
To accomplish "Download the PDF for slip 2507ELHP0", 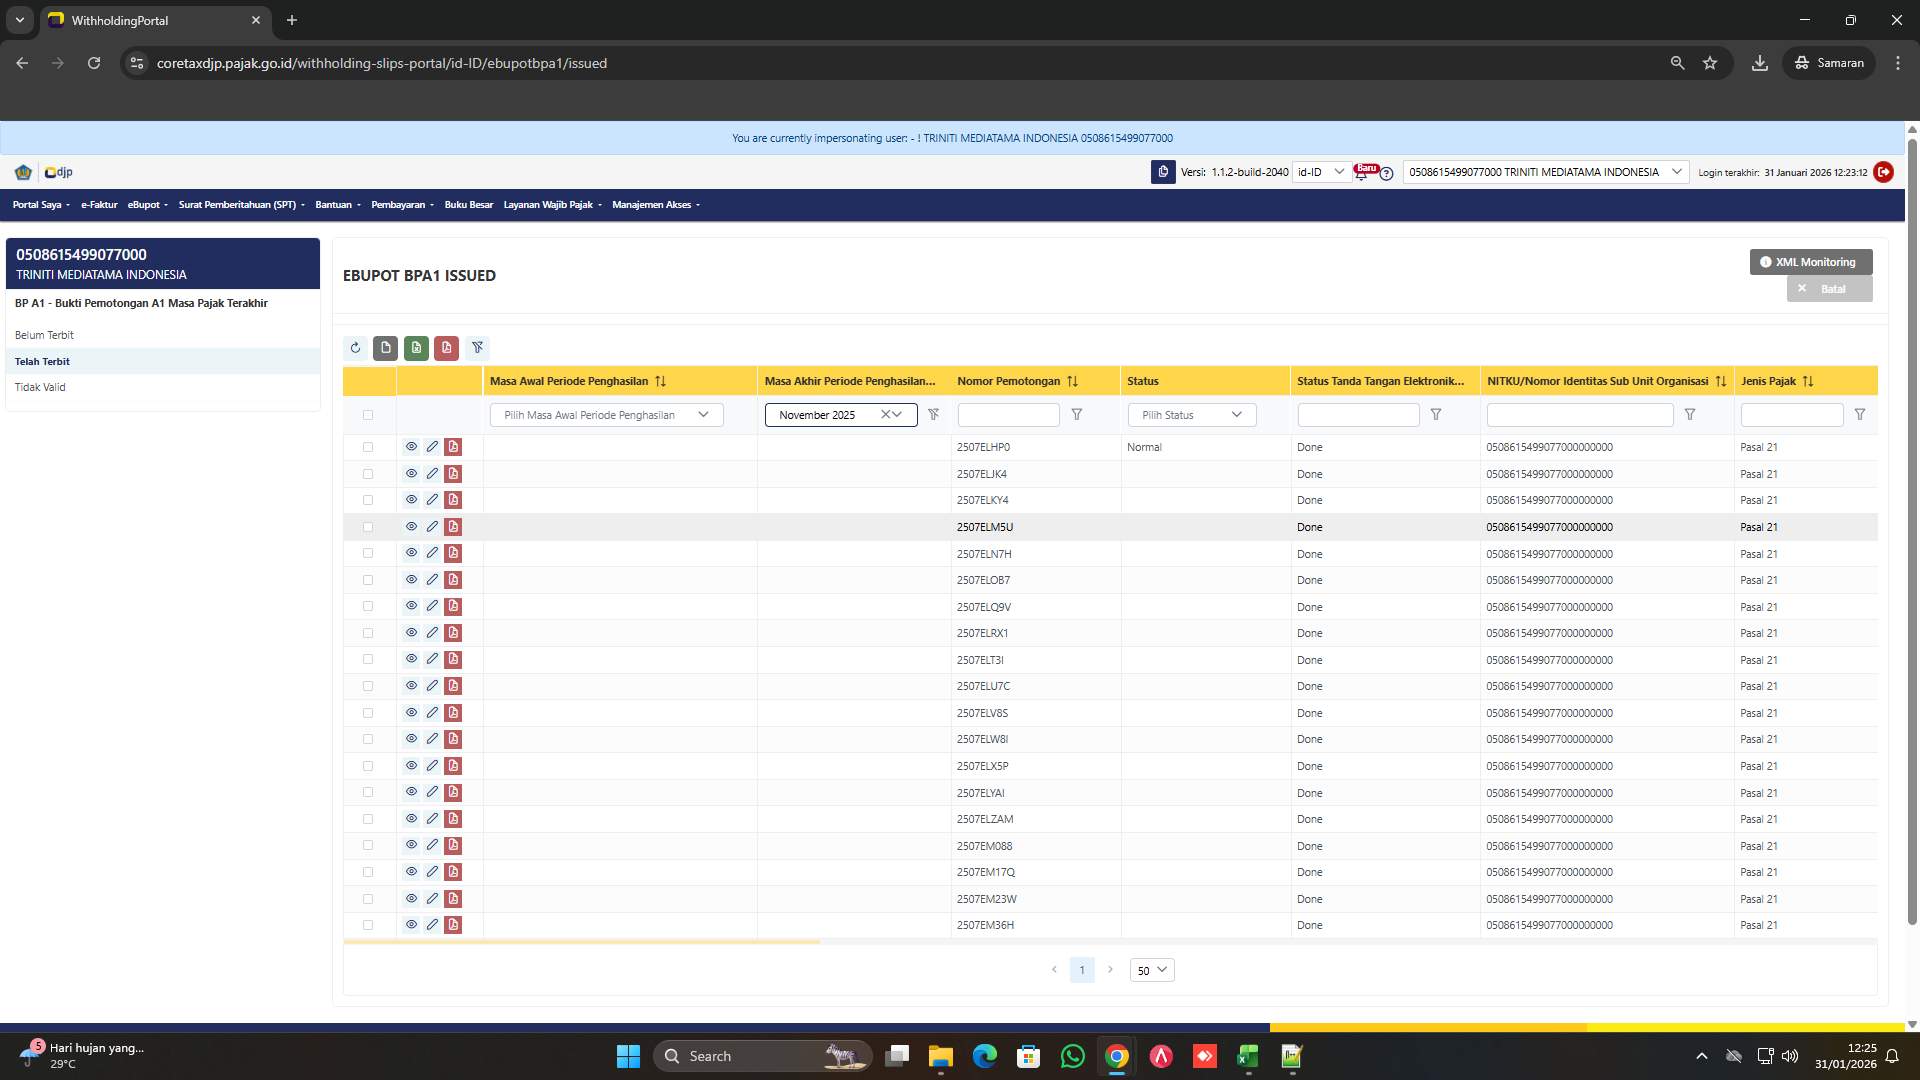I will click(453, 447).
